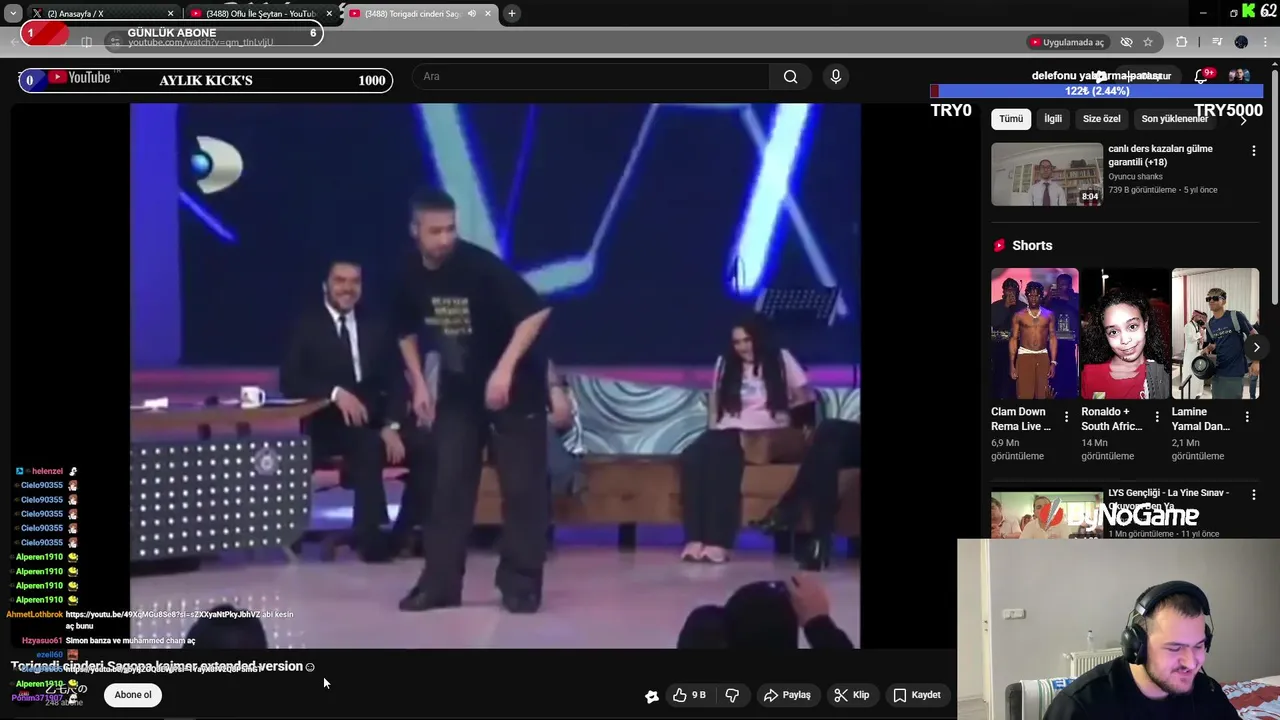
Task: Select the İlgili filter chip
Action: click(x=1053, y=119)
